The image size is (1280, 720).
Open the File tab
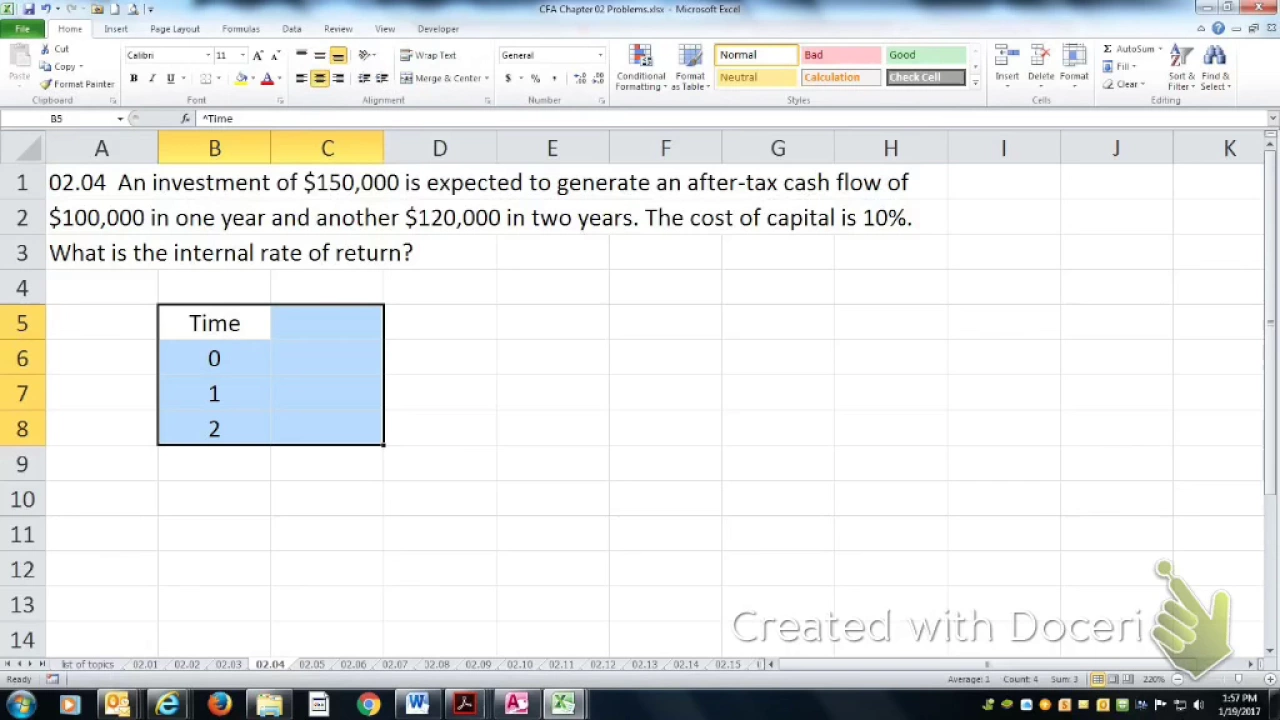coord(22,28)
